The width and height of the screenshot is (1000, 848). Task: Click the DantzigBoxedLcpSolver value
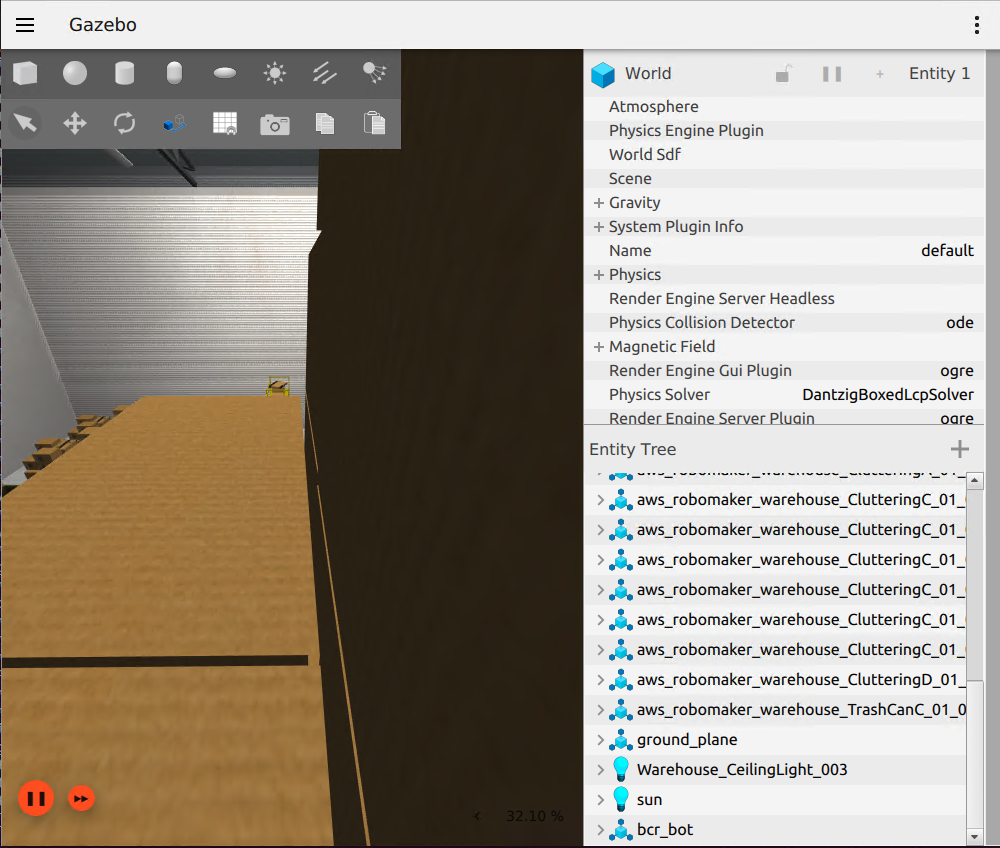888,395
